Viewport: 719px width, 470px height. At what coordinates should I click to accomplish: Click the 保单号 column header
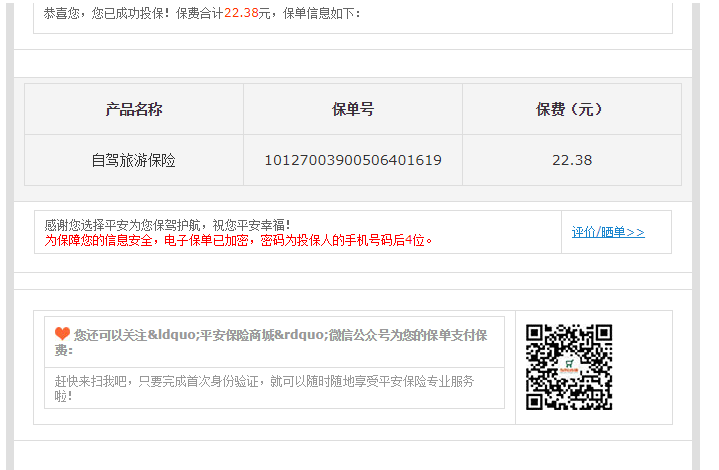(353, 109)
